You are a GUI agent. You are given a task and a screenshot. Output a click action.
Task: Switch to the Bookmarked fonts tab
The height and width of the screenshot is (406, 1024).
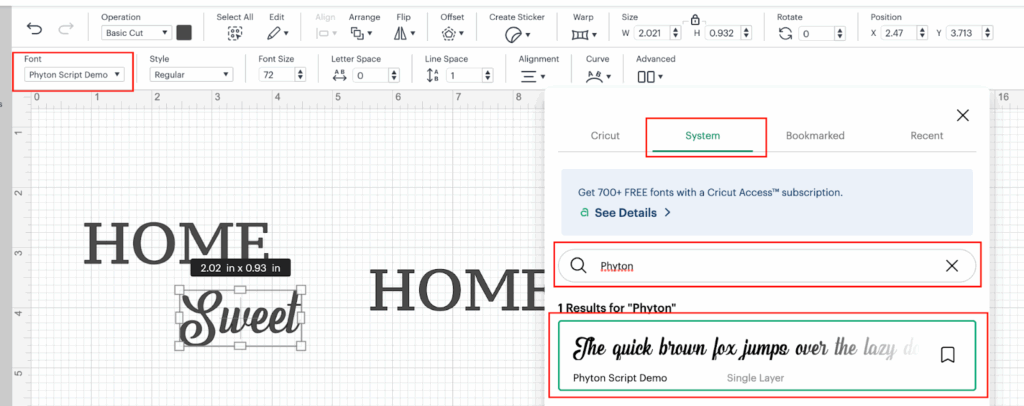point(815,135)
